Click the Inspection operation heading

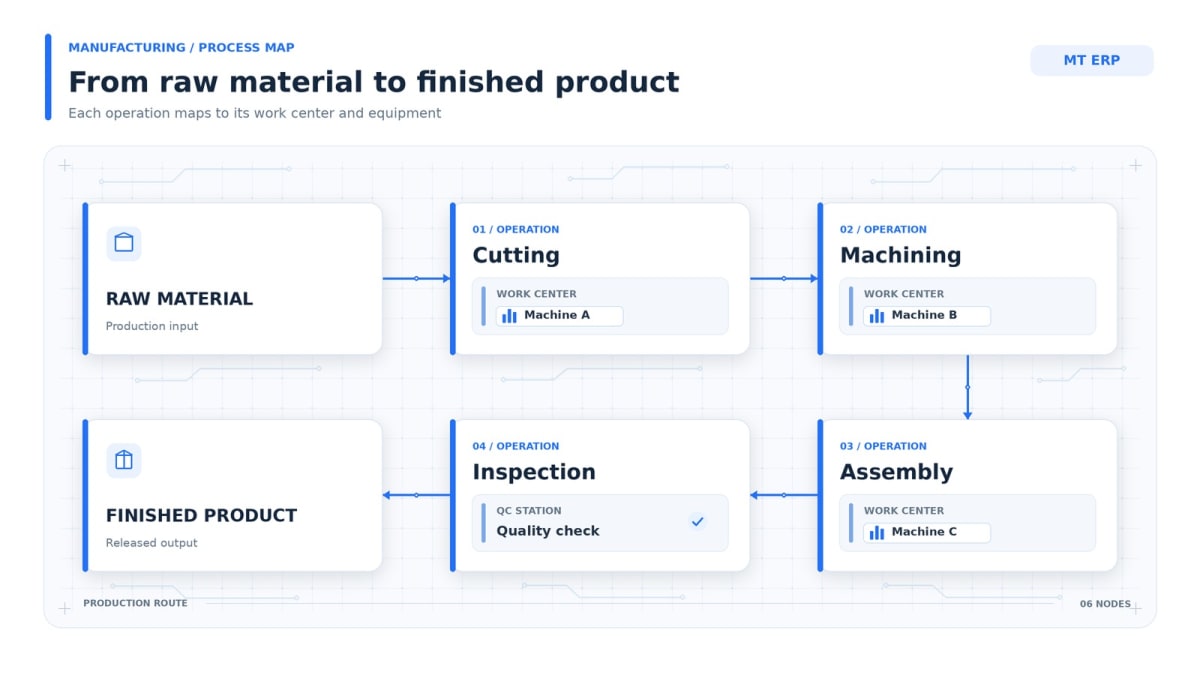click(x=534, y=472)
